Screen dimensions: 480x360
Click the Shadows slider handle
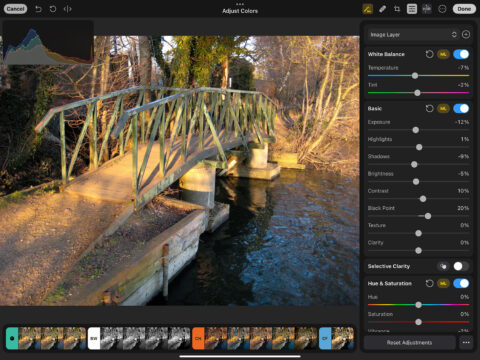[414, 164]
